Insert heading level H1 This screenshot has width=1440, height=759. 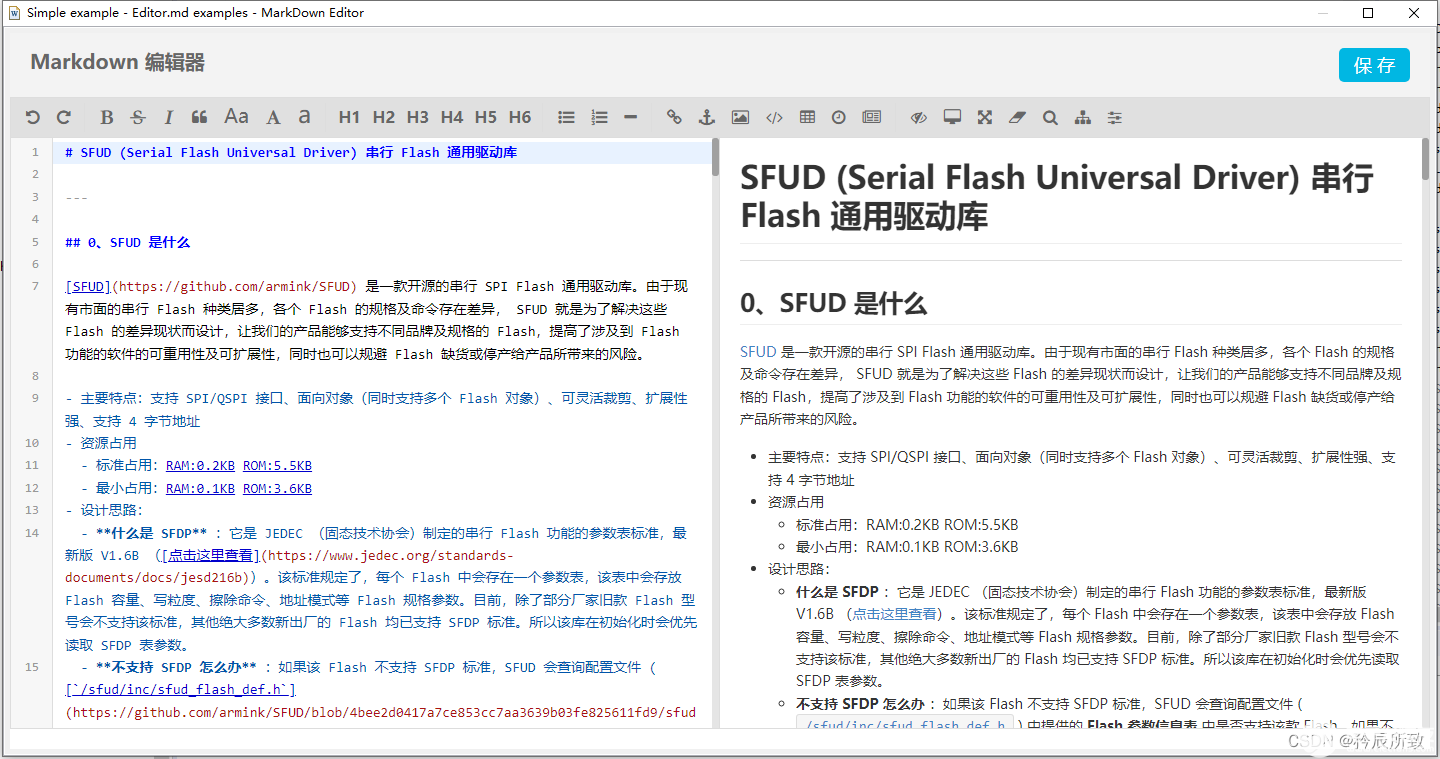click(x=349, y=117)
